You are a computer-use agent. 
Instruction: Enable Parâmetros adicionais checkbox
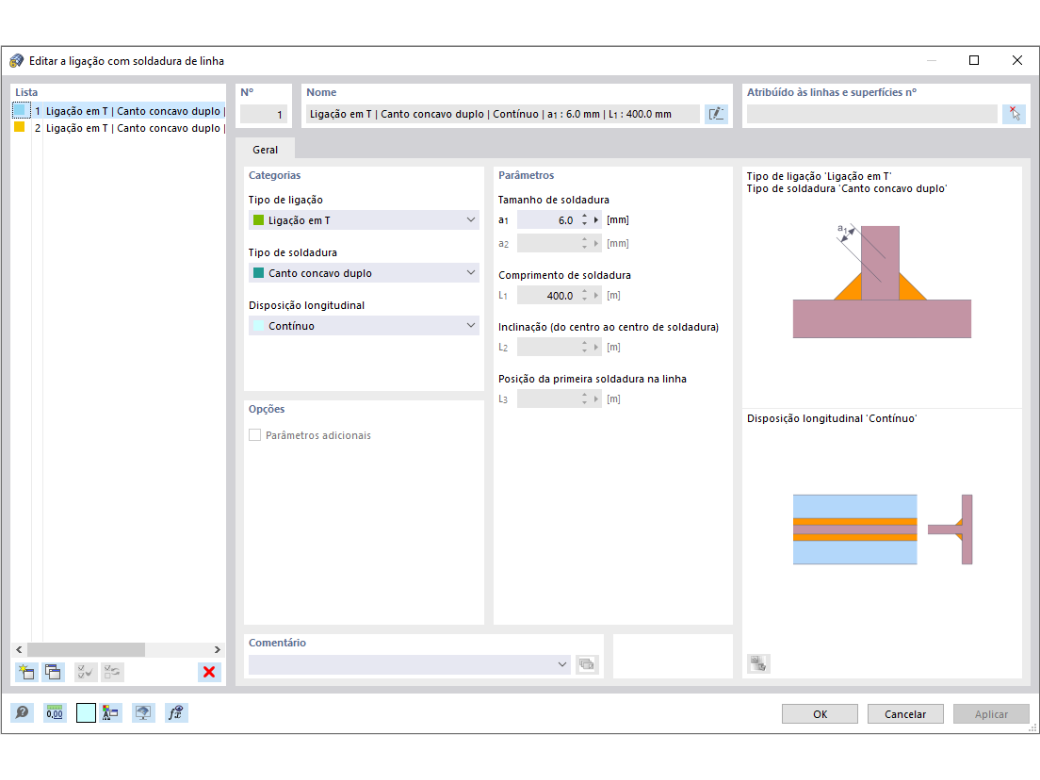(255, 435)
